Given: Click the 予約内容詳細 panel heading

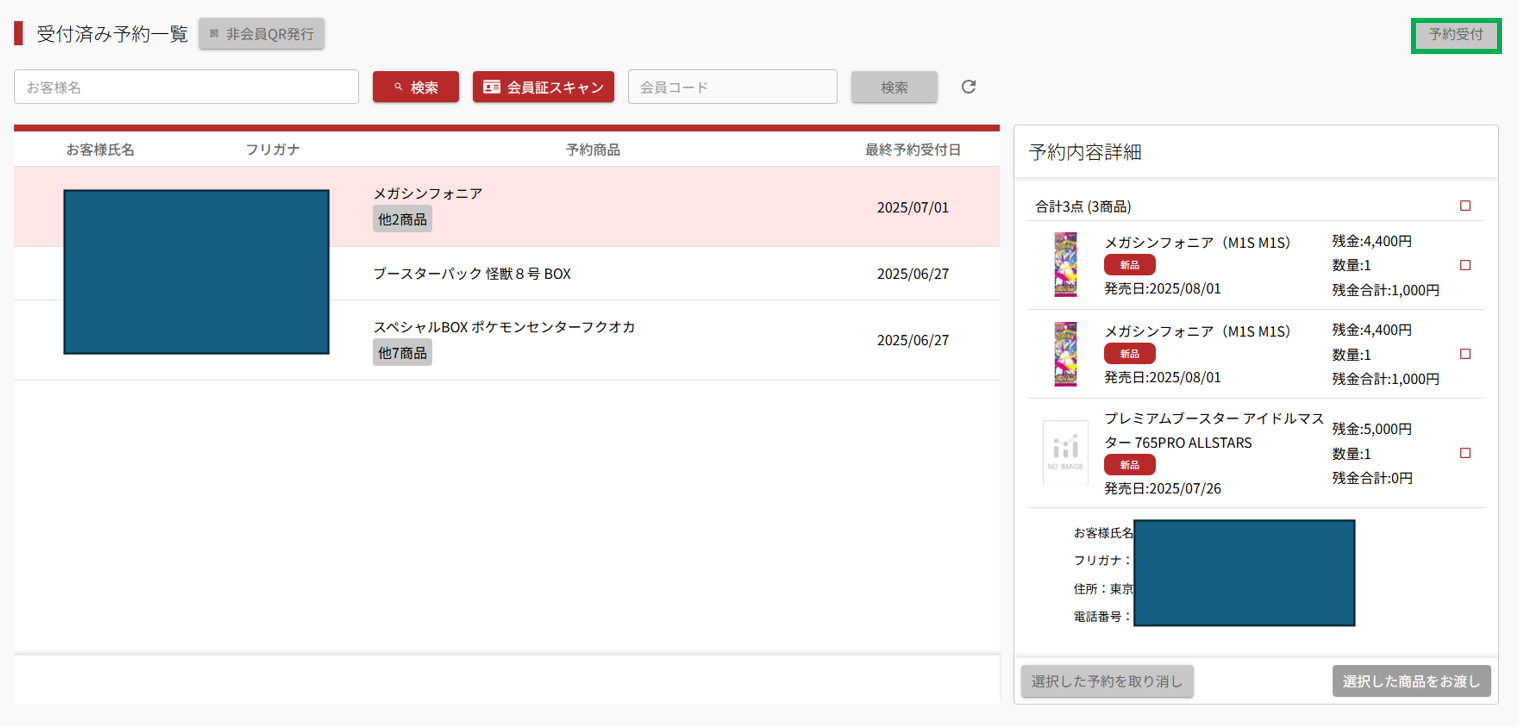Looking at the screenshot, I should [1085, 152].
